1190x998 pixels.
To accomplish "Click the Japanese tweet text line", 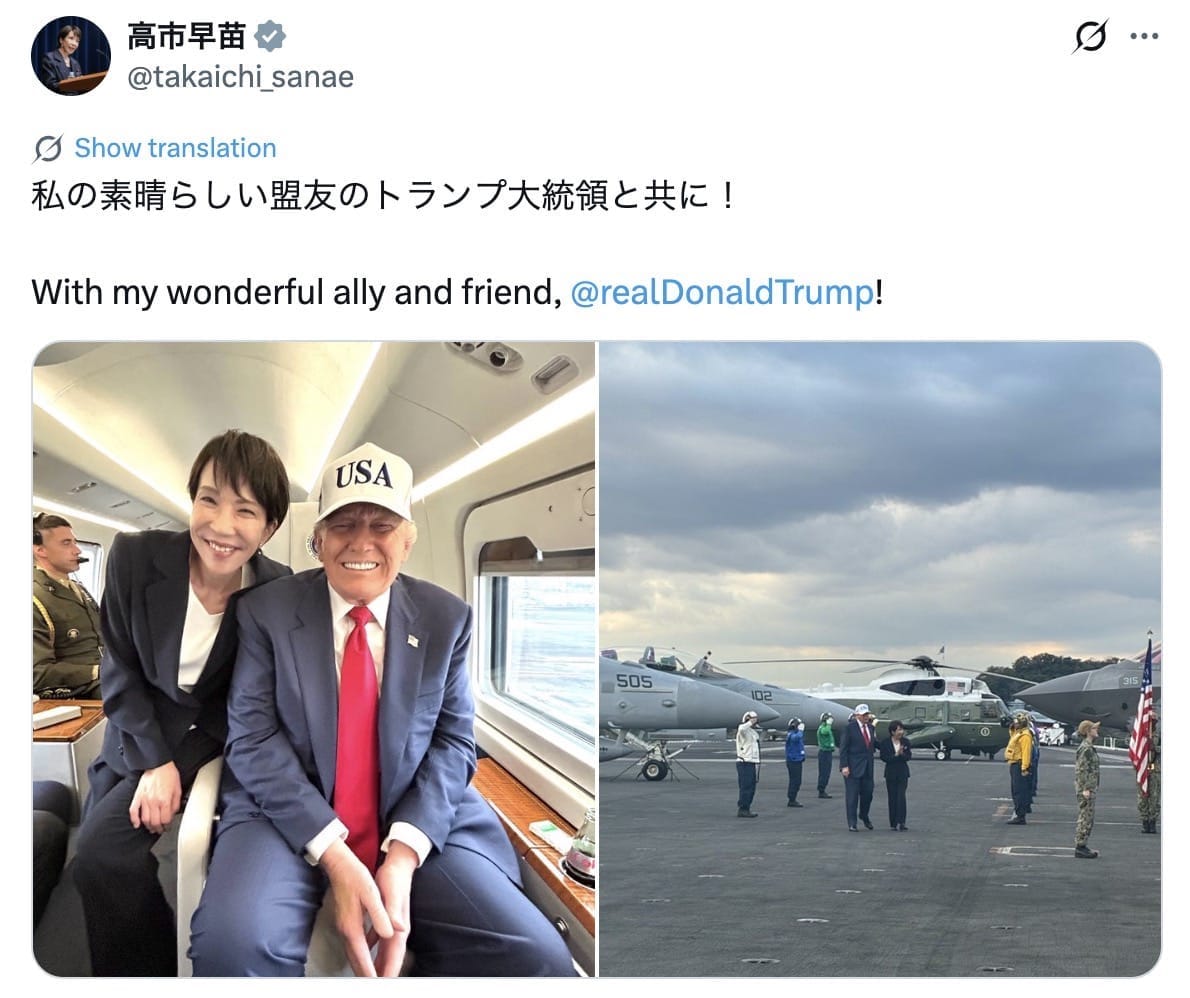I will click(383, 196).
